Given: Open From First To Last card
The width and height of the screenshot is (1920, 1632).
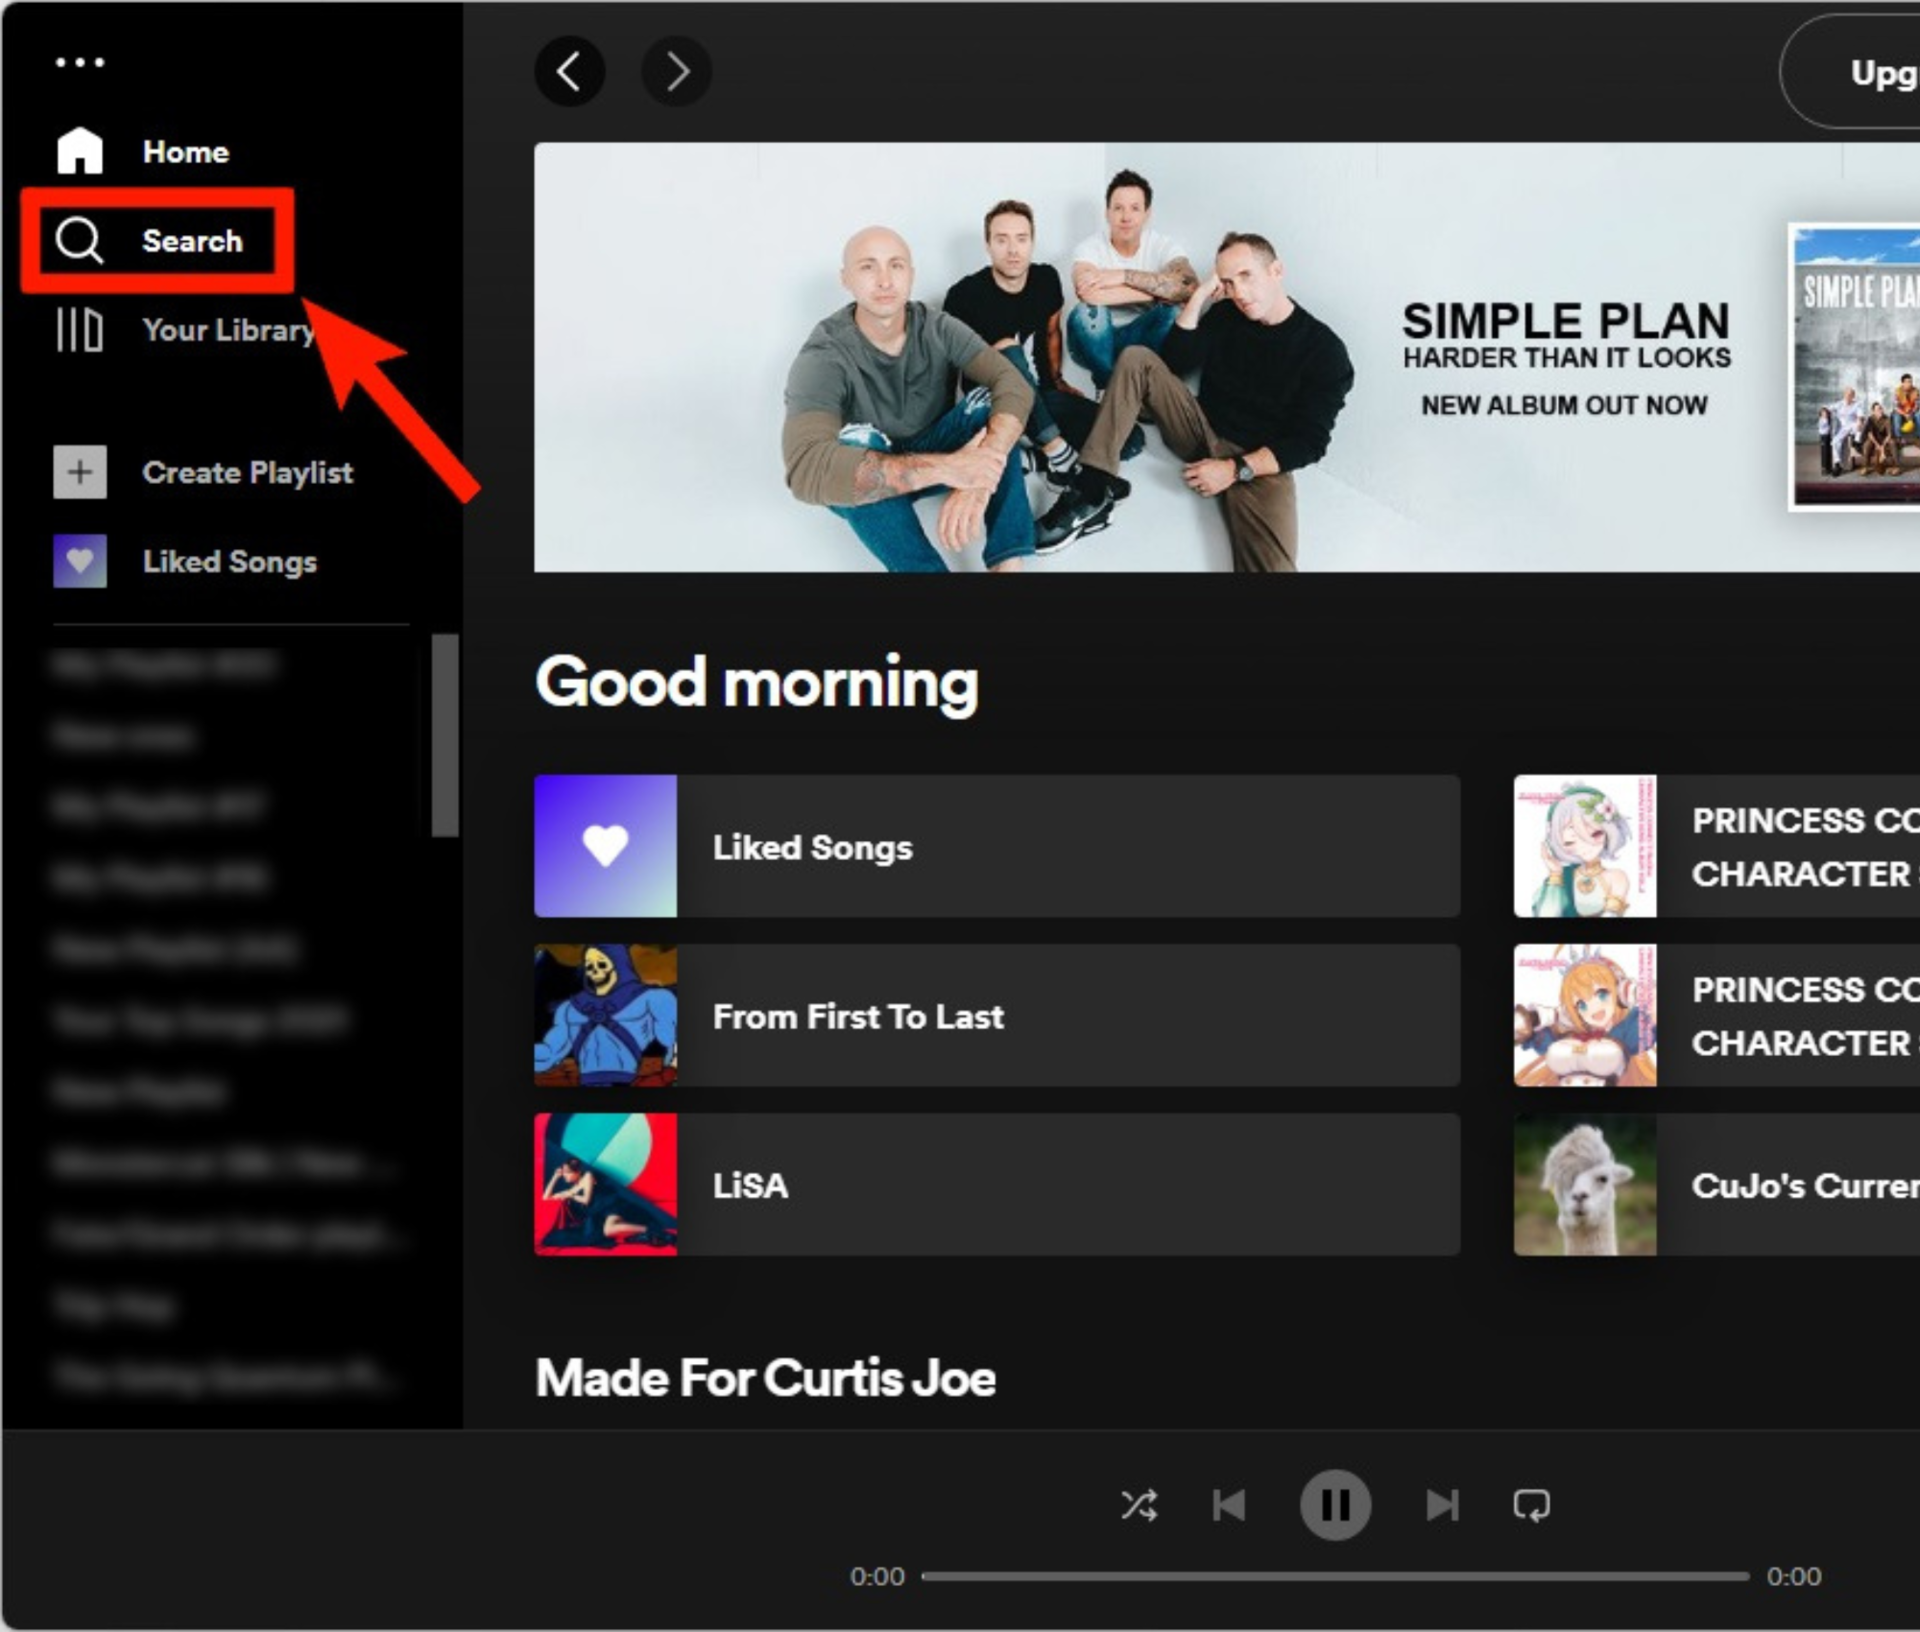Looking at the screenshot, I should tap(996, 1016).
